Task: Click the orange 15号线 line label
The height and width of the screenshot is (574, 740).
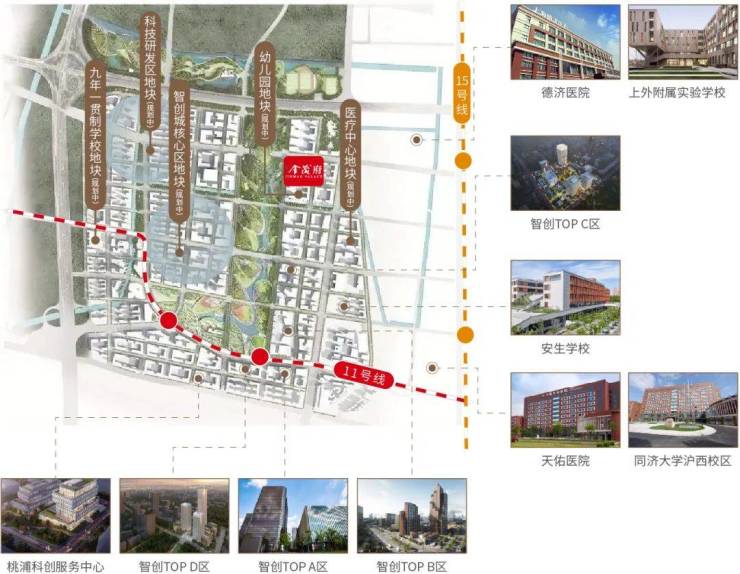Action: point(462,93)
